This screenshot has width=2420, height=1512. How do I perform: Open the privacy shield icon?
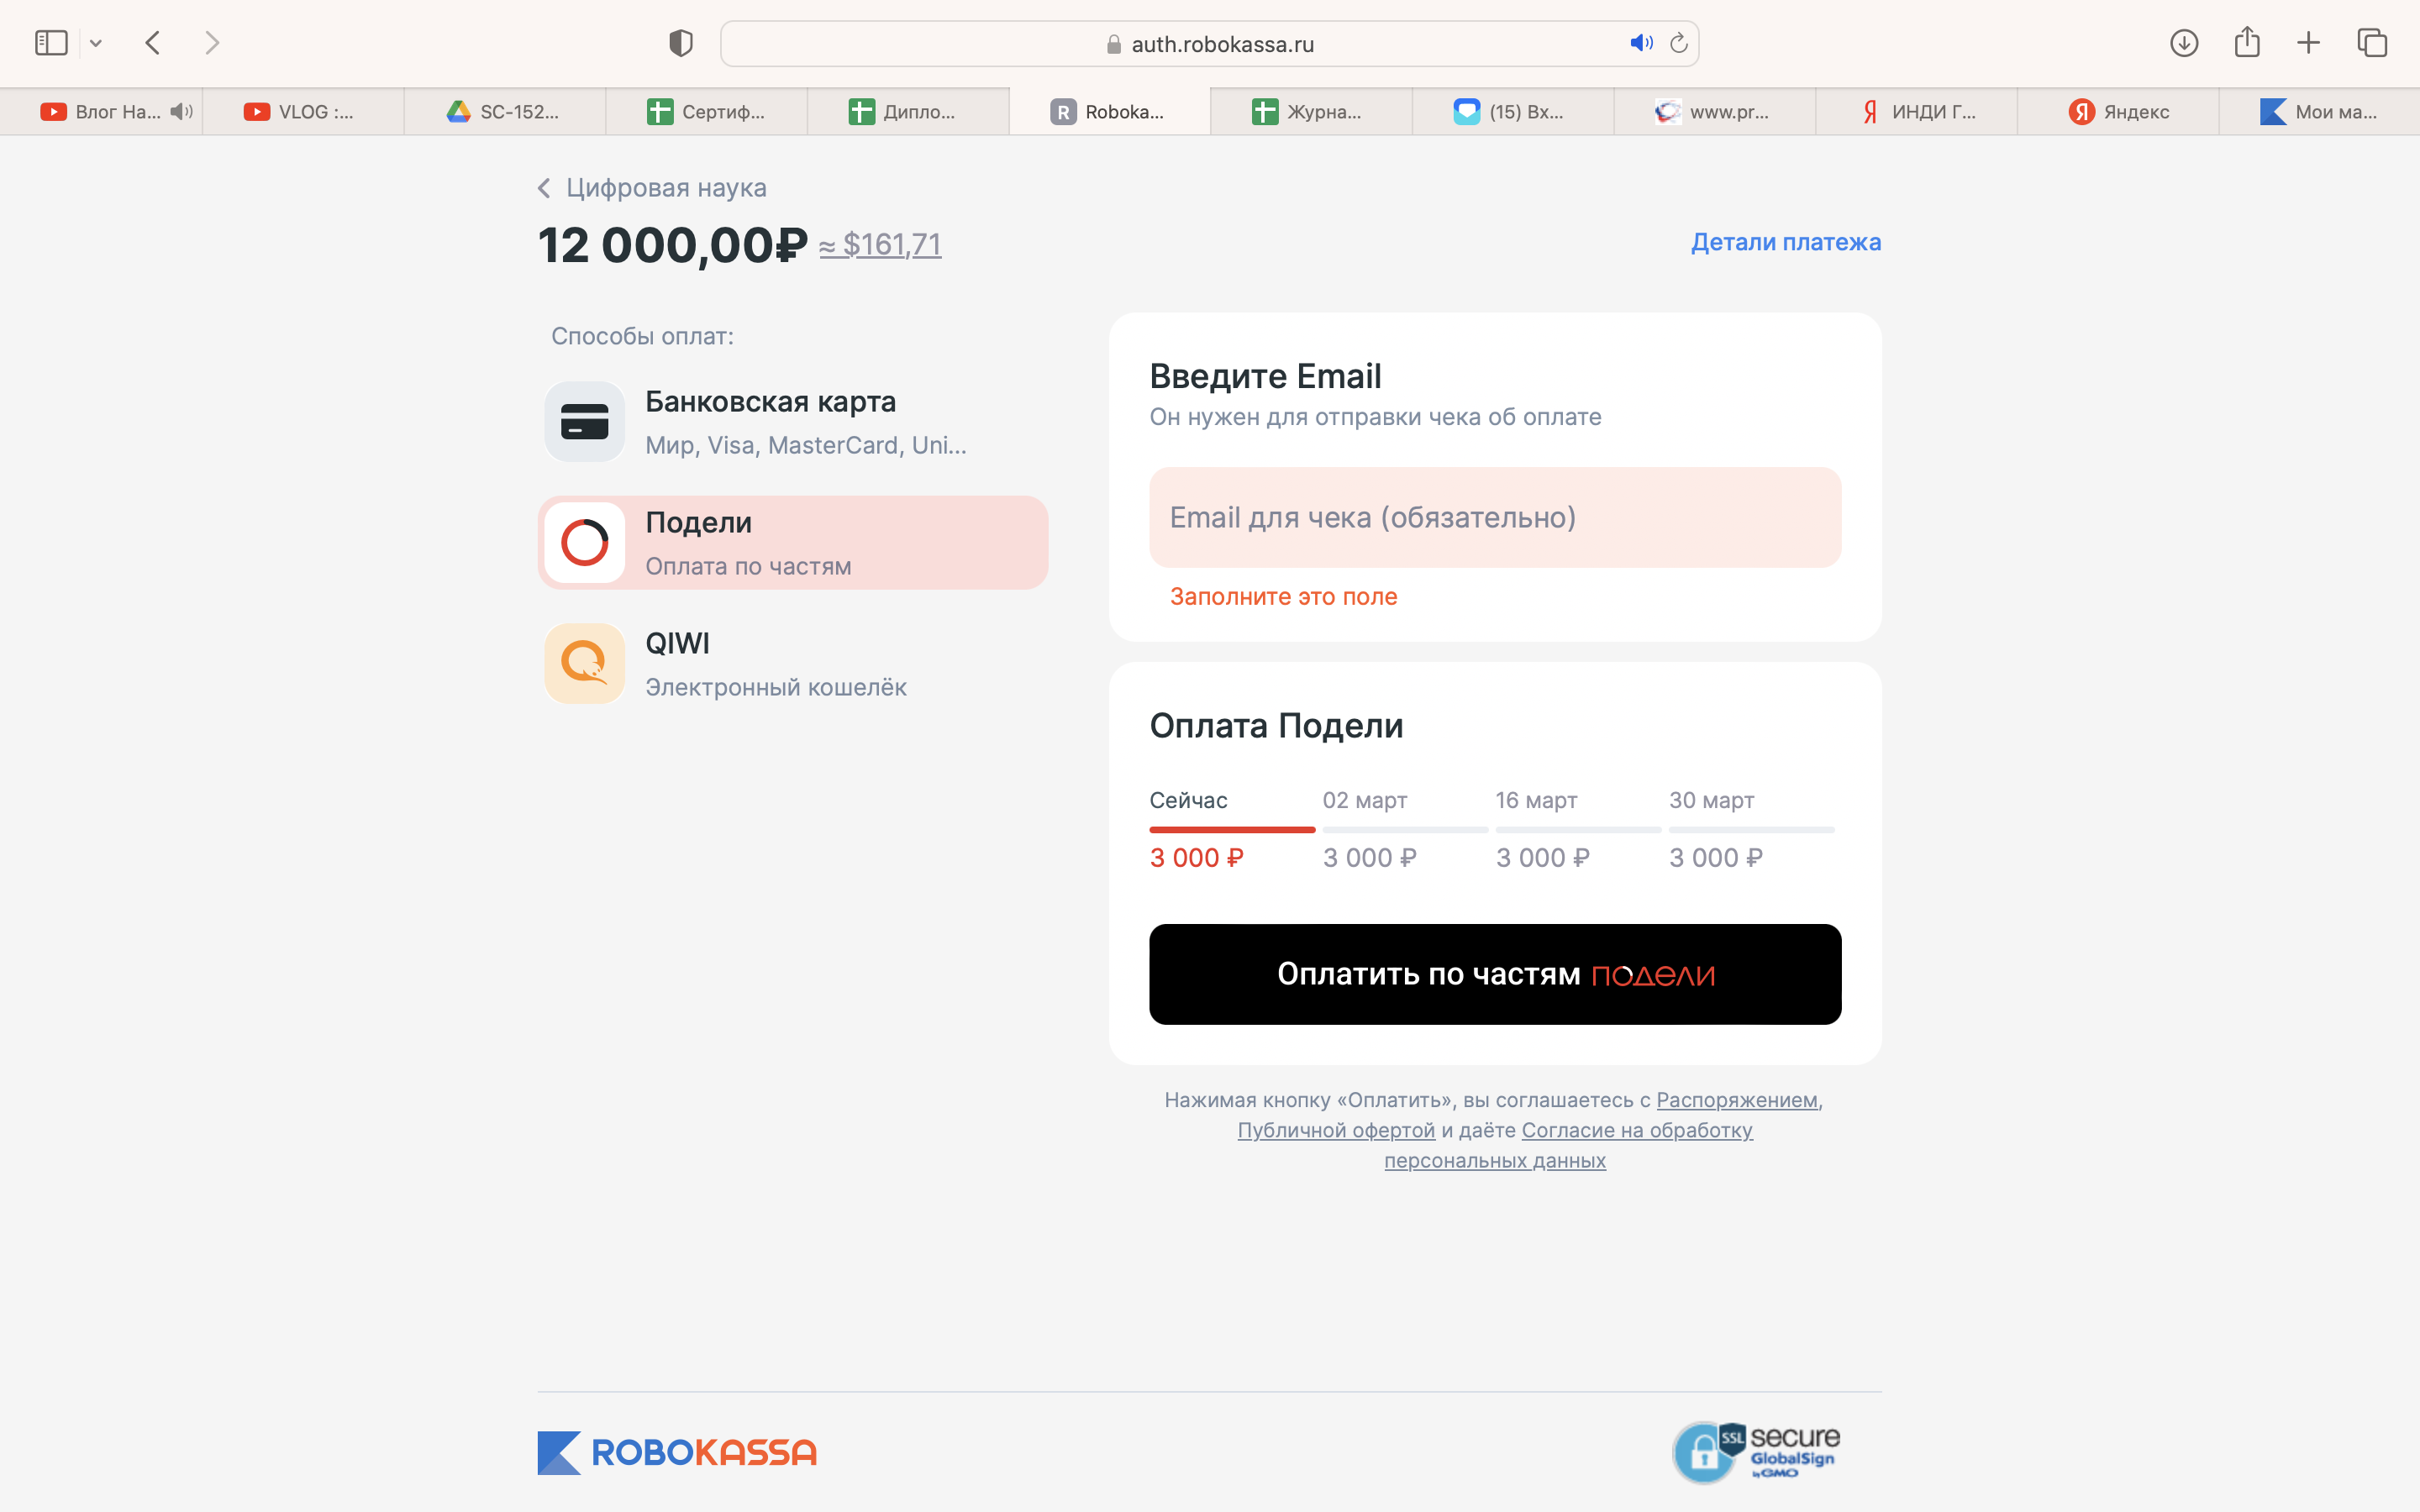click(681, 43)
